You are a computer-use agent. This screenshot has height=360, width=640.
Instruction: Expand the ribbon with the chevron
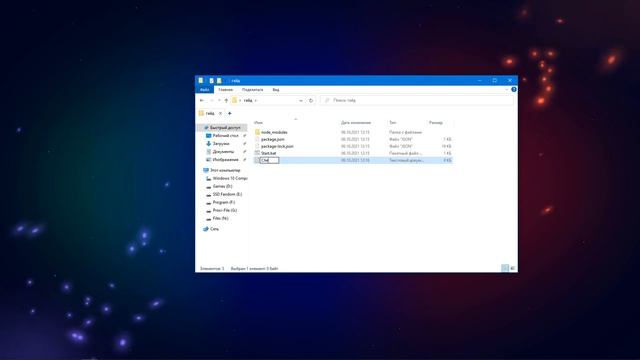click(x=507, y=89)
